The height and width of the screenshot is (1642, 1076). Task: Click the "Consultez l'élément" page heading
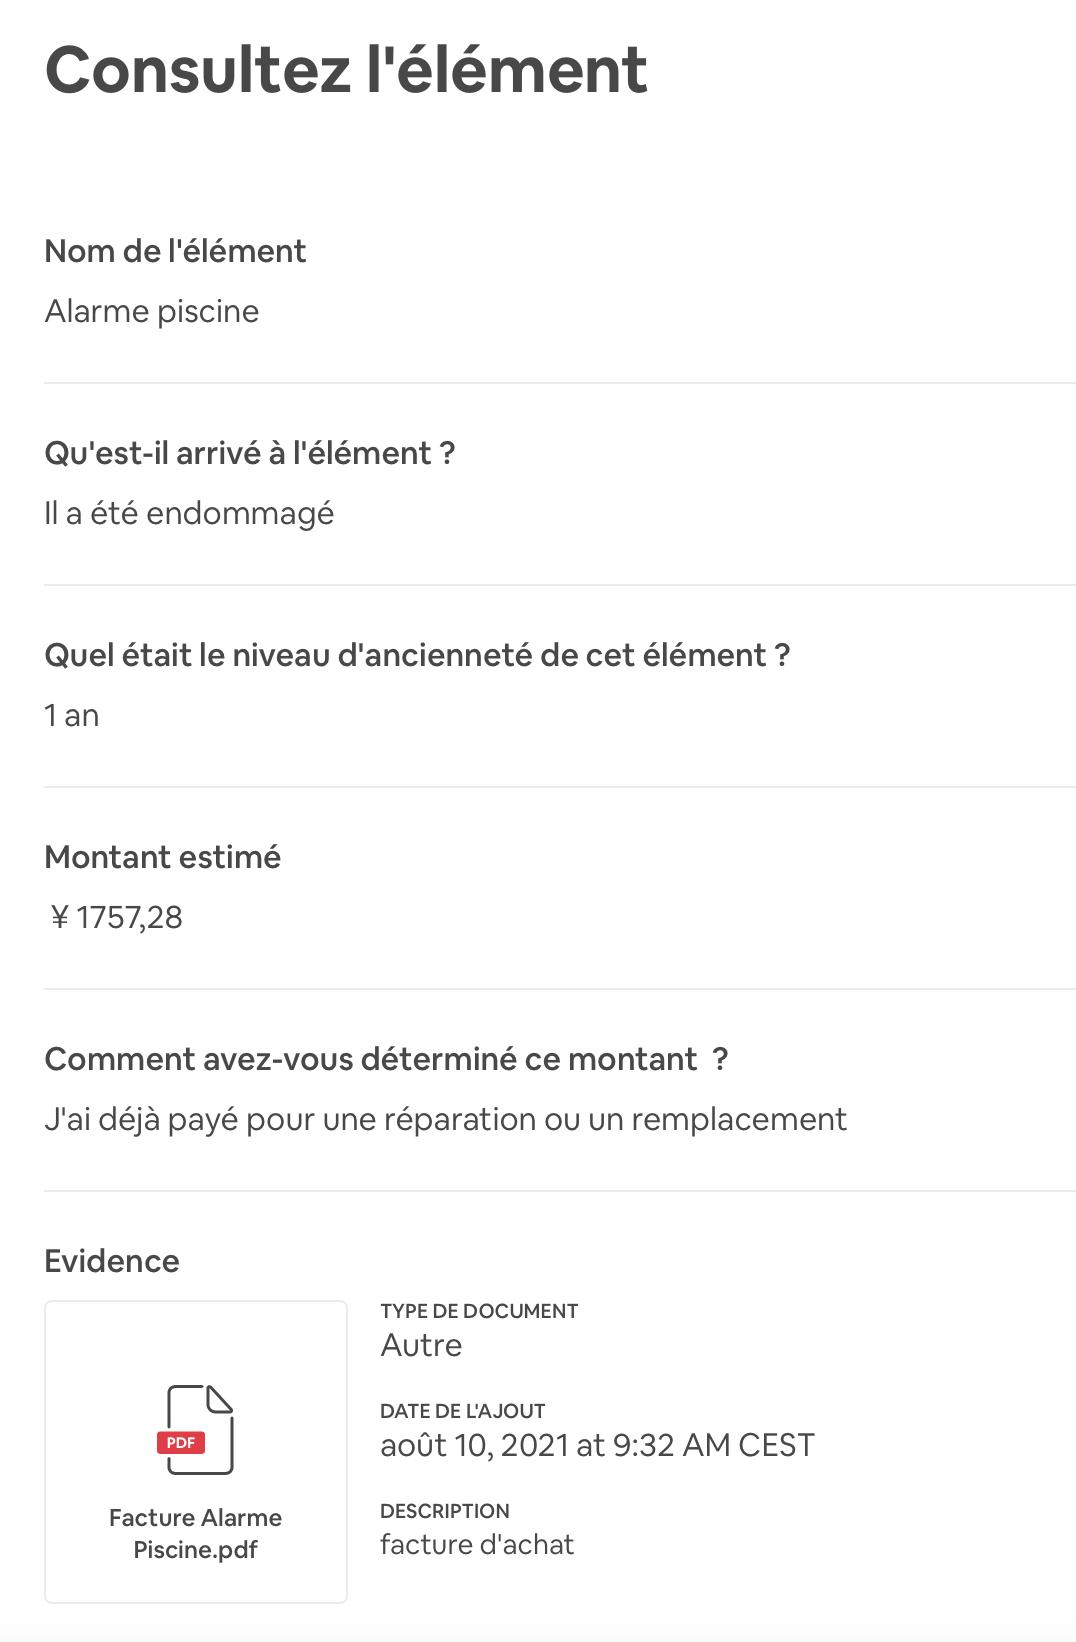pyautogui.click(x=346, y=70)
